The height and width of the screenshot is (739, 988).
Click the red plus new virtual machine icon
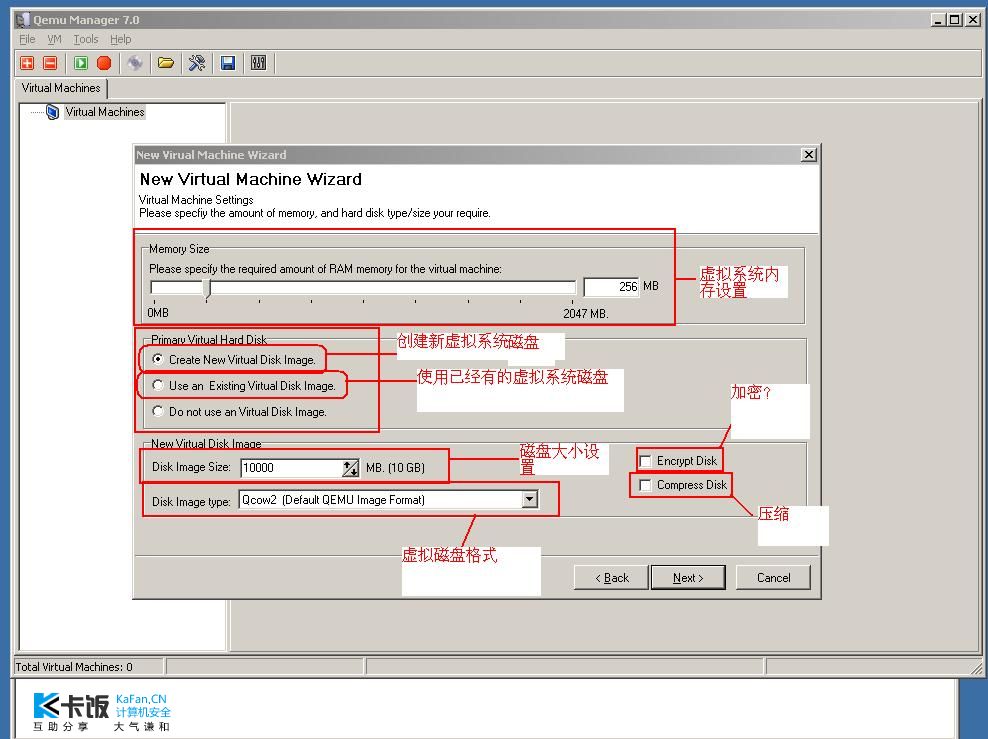pos(27,63)
